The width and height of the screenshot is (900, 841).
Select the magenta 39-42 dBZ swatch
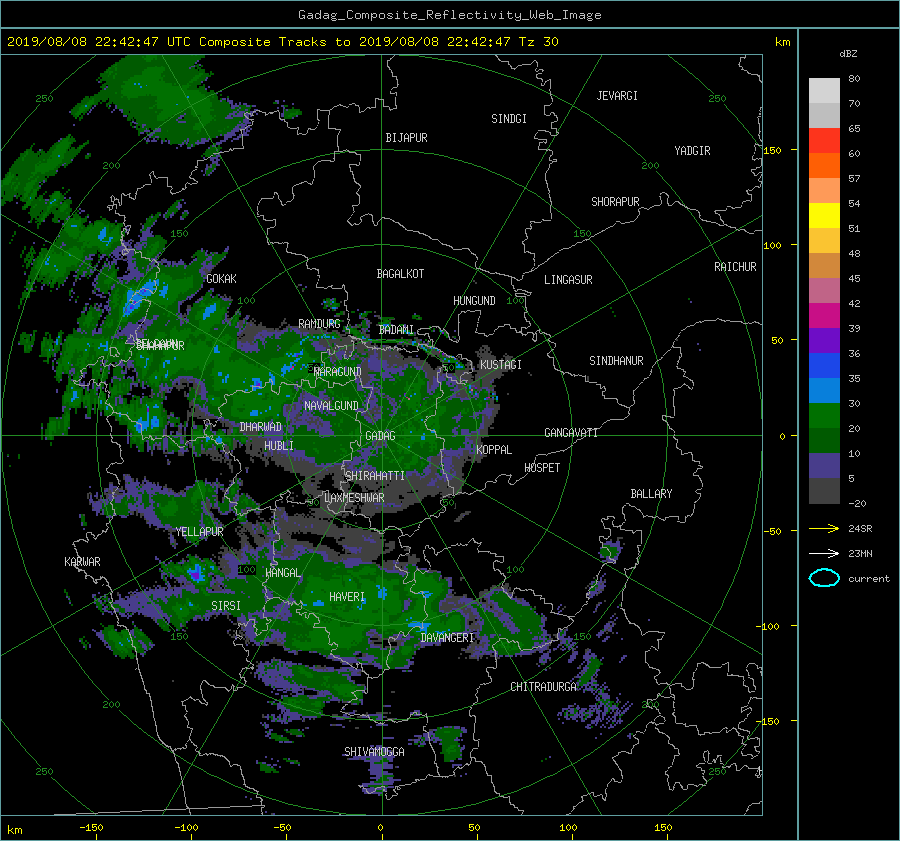point(824,316)
